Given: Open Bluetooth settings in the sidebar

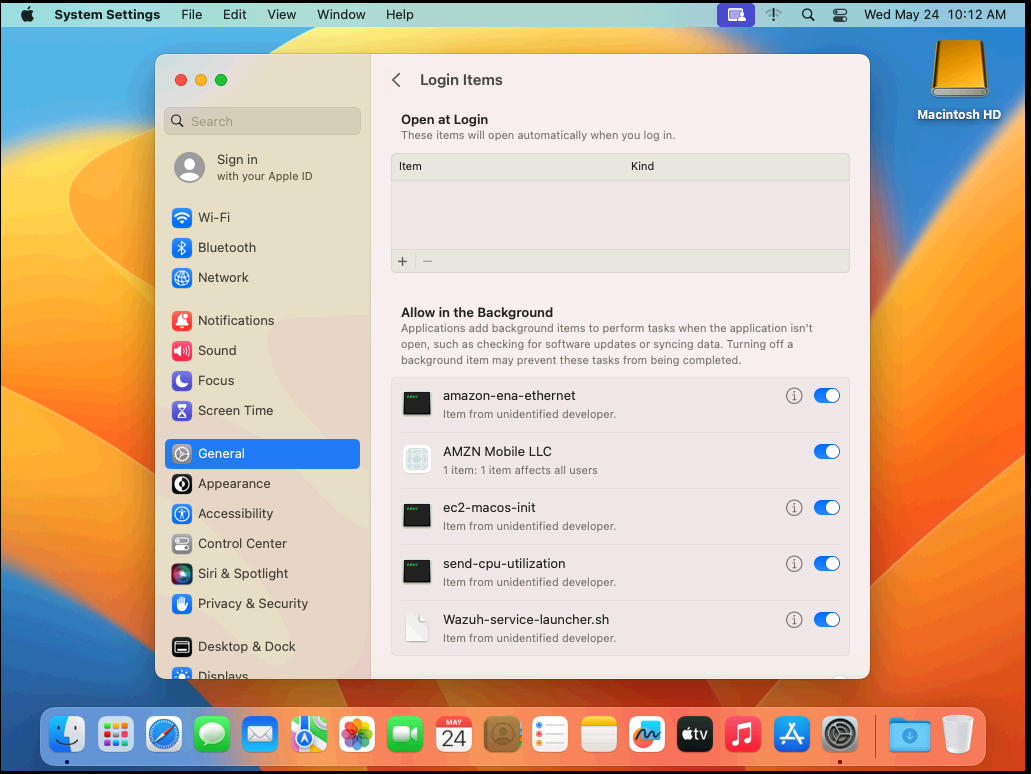Looking at the screenshot, I should (224, 247).
